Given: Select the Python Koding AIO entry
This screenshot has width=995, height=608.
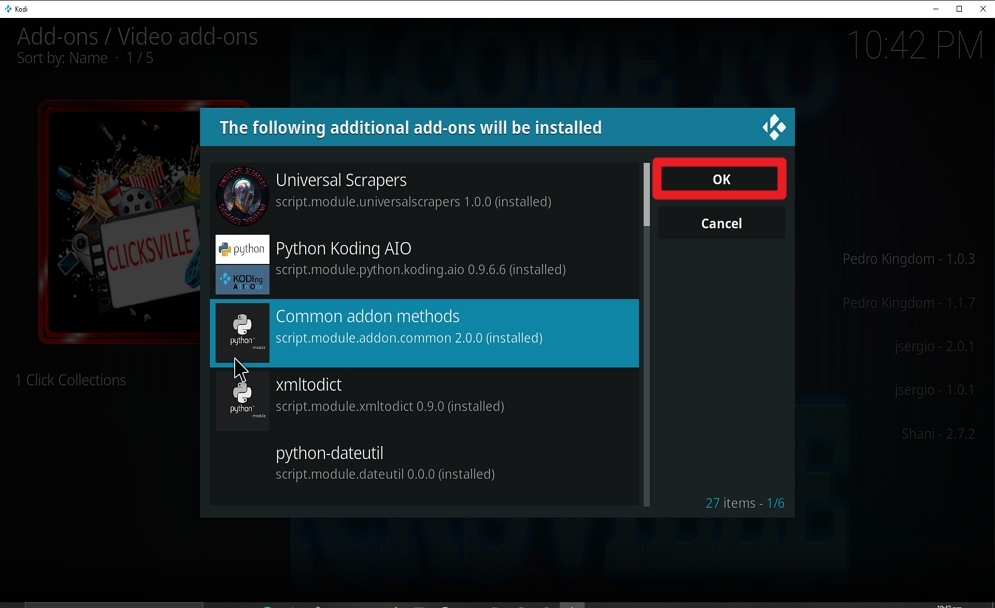Looking at the screenshot, I should pyautogui.click(x=424, y=265).
